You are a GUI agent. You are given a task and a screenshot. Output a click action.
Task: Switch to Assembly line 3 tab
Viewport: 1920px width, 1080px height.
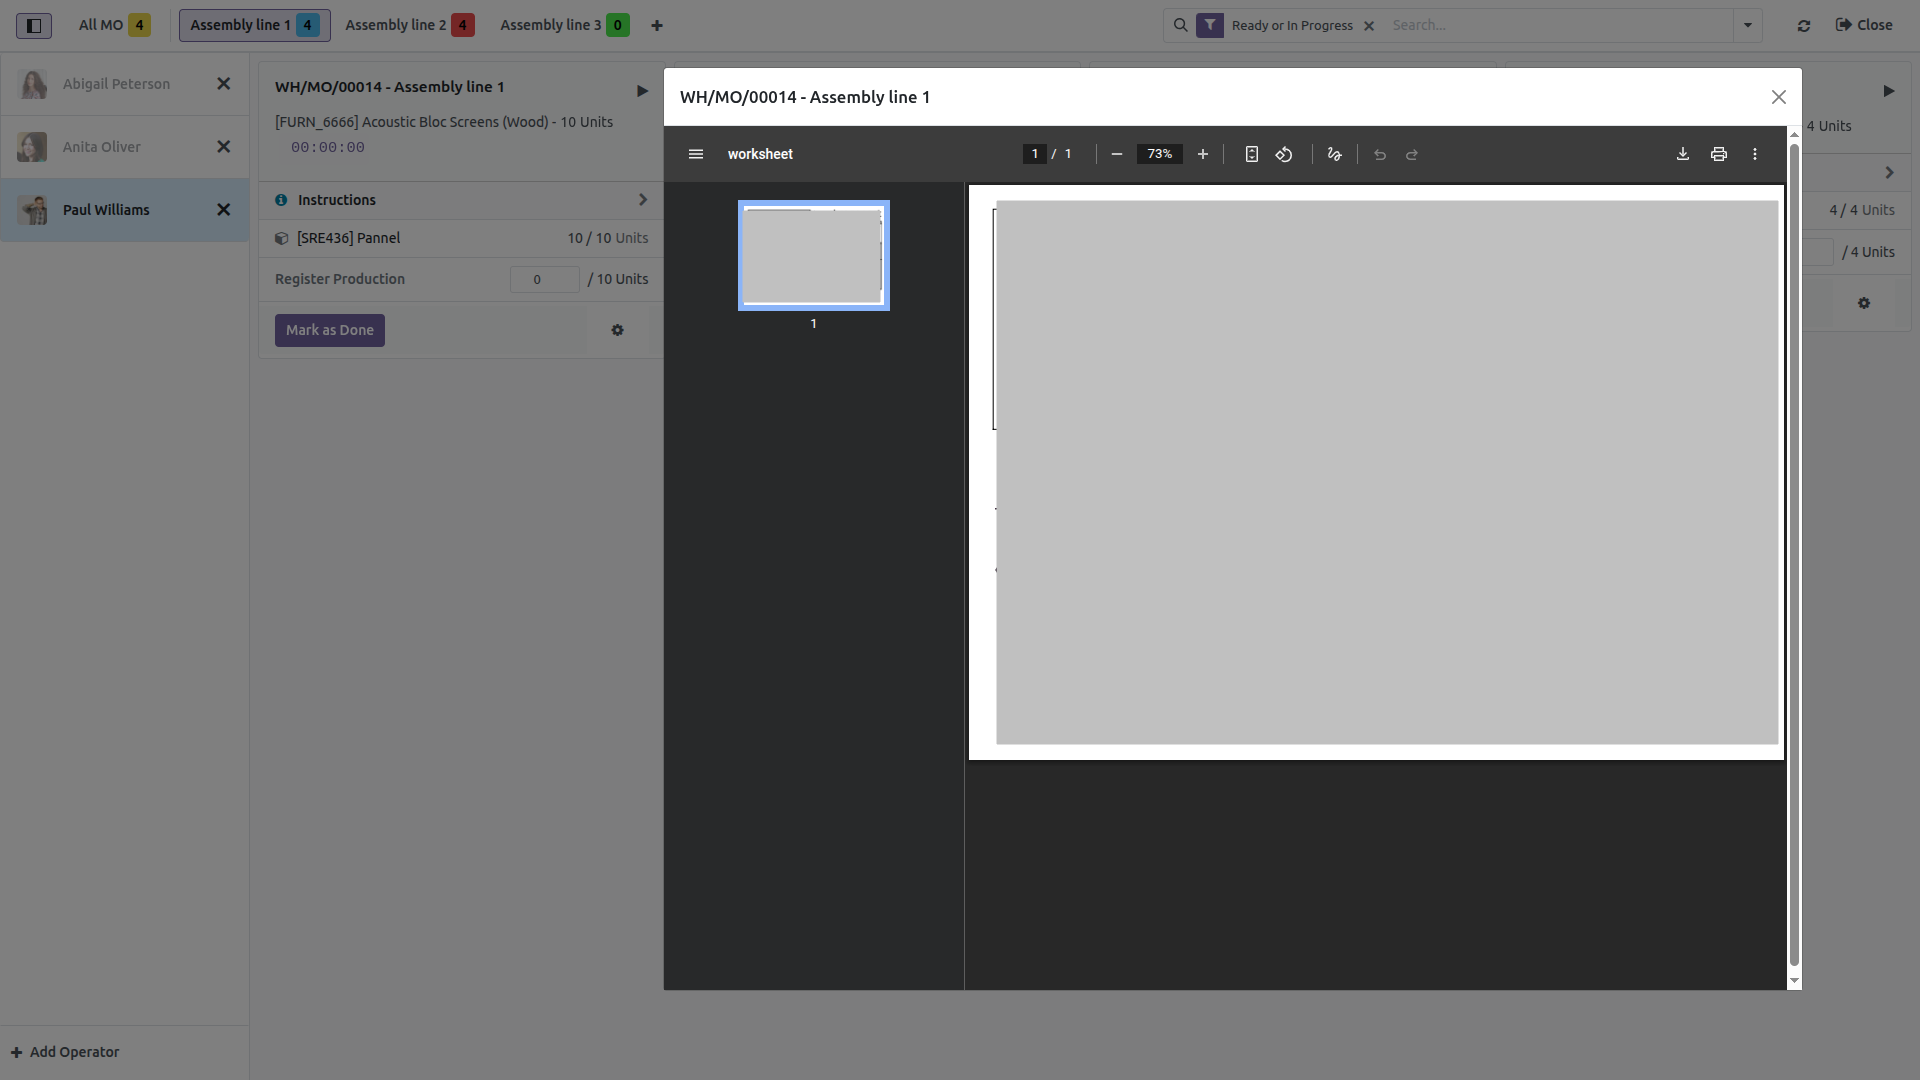tap(564, 25)
